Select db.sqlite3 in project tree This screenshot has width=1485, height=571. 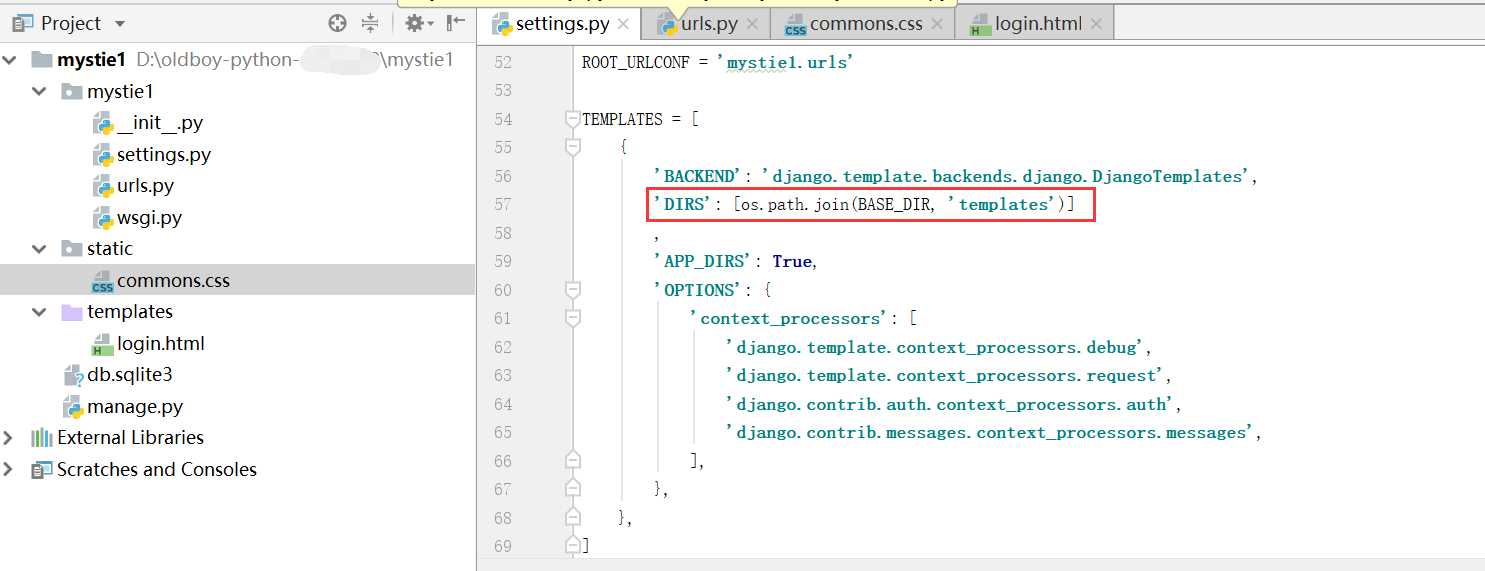point(238,375)
